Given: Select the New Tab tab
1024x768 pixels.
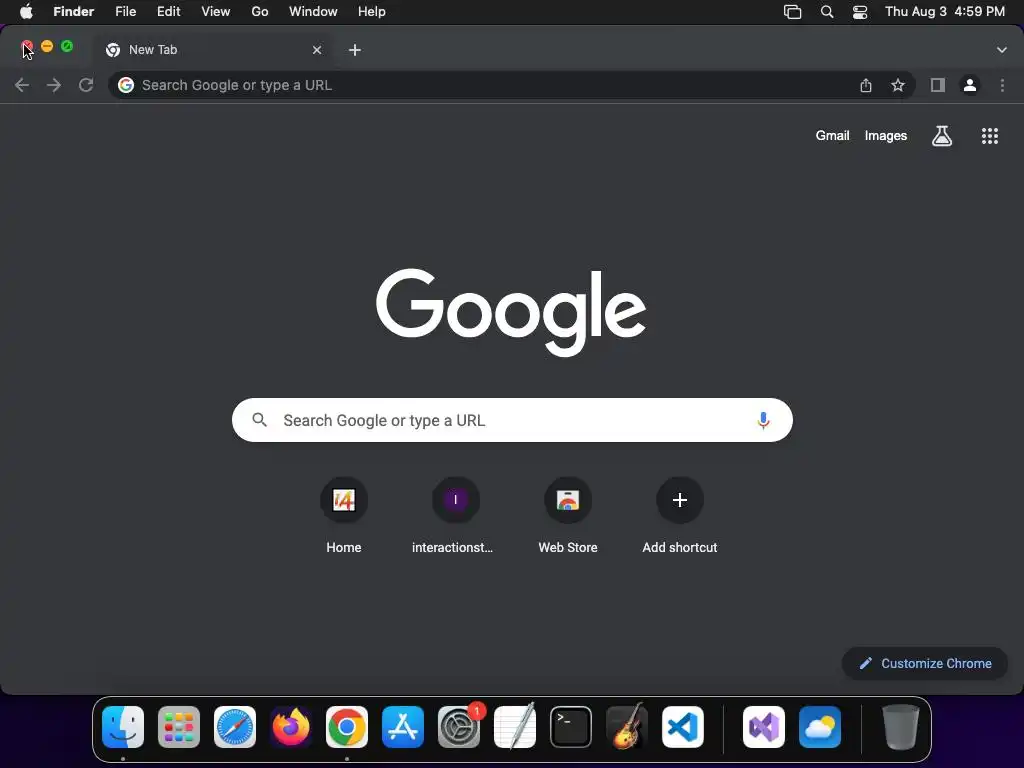Looking at the screenshot, I should [213, 50].
